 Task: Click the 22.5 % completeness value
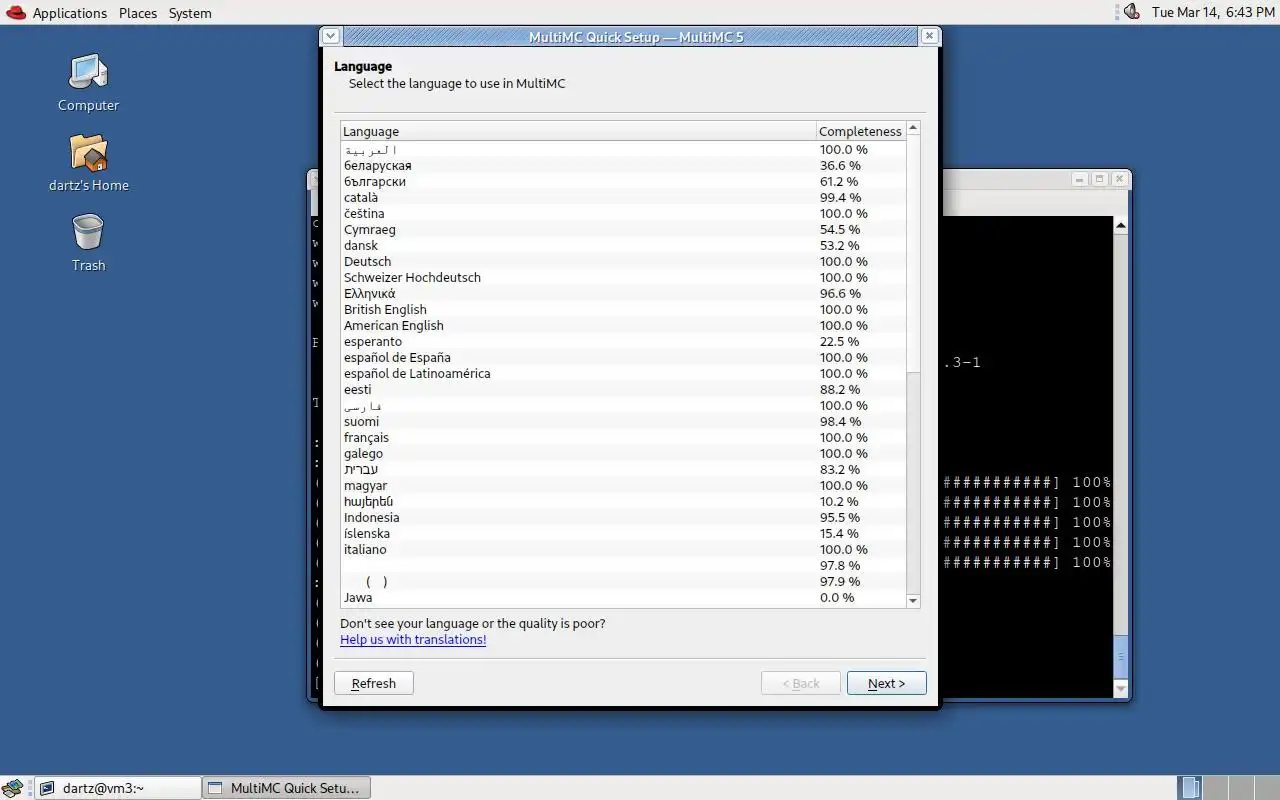[839, 341]
